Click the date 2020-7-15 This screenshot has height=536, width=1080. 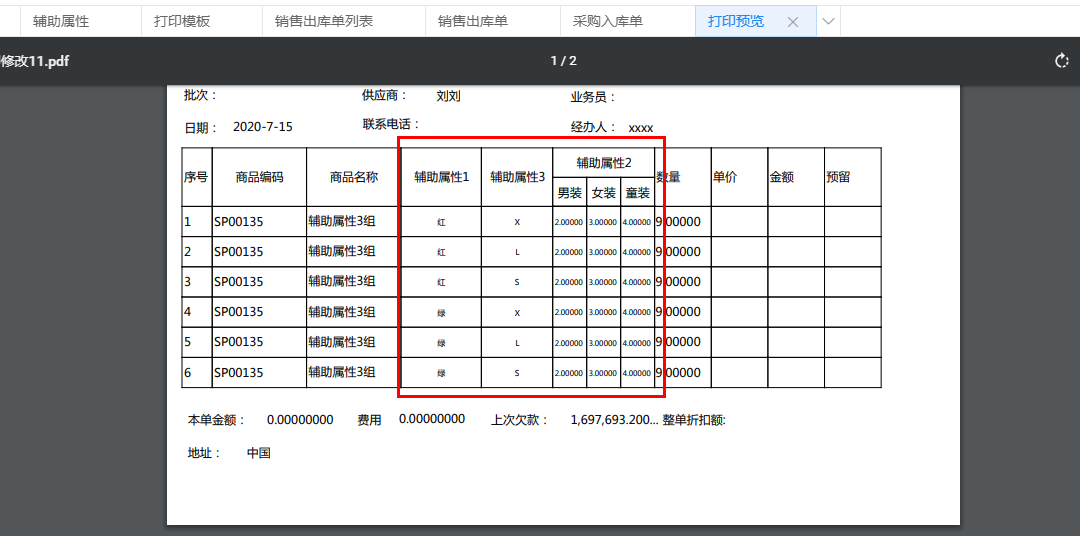262,127
